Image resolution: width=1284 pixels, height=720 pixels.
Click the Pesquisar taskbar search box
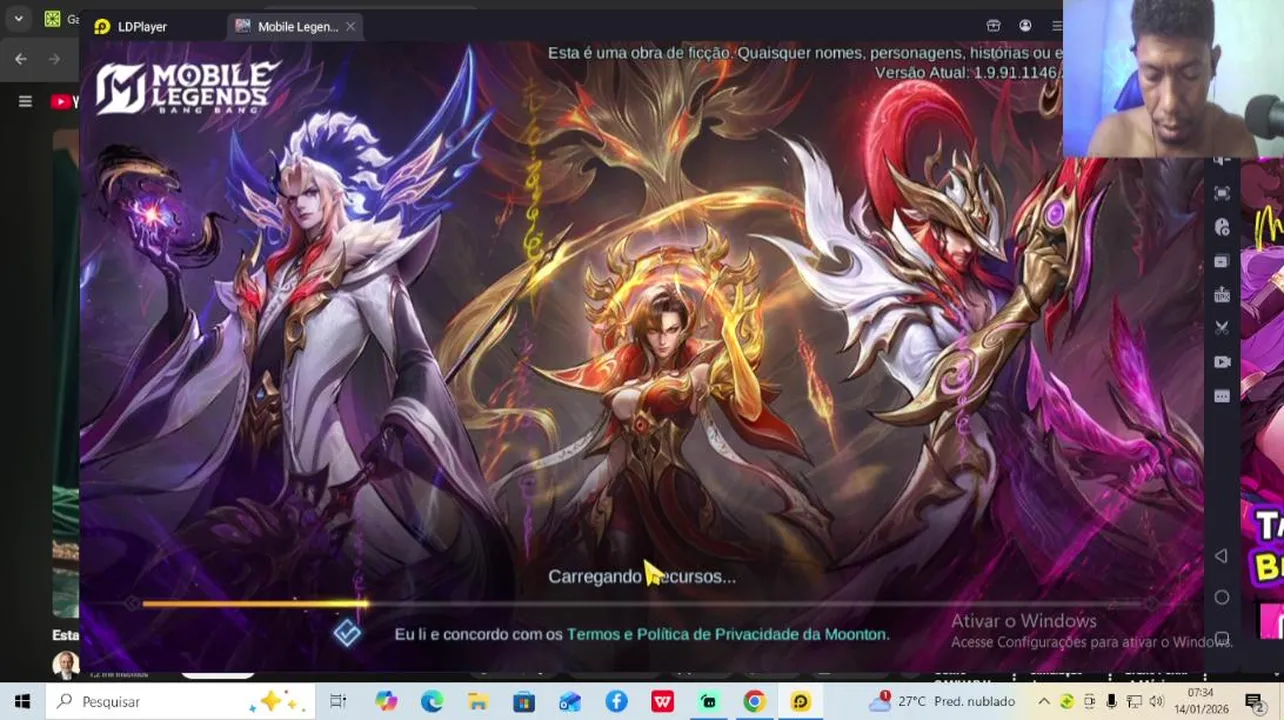click(x=180, y=701)
